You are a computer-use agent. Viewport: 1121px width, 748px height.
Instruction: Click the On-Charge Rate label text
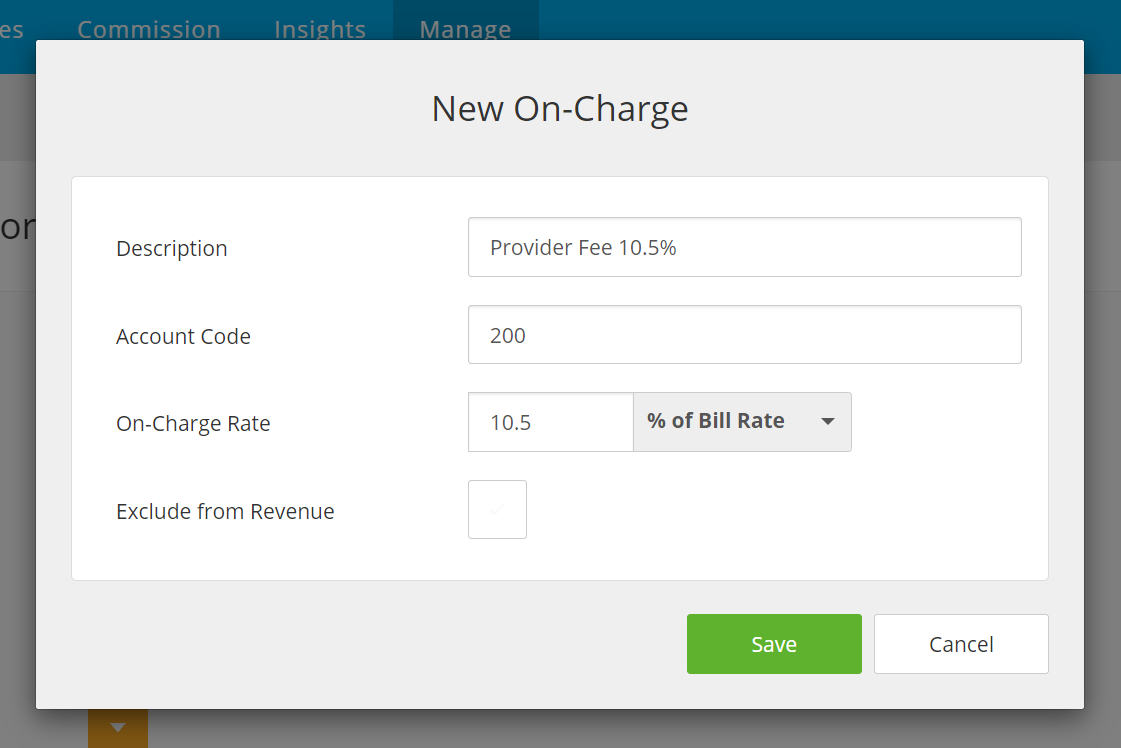(193, 423)
